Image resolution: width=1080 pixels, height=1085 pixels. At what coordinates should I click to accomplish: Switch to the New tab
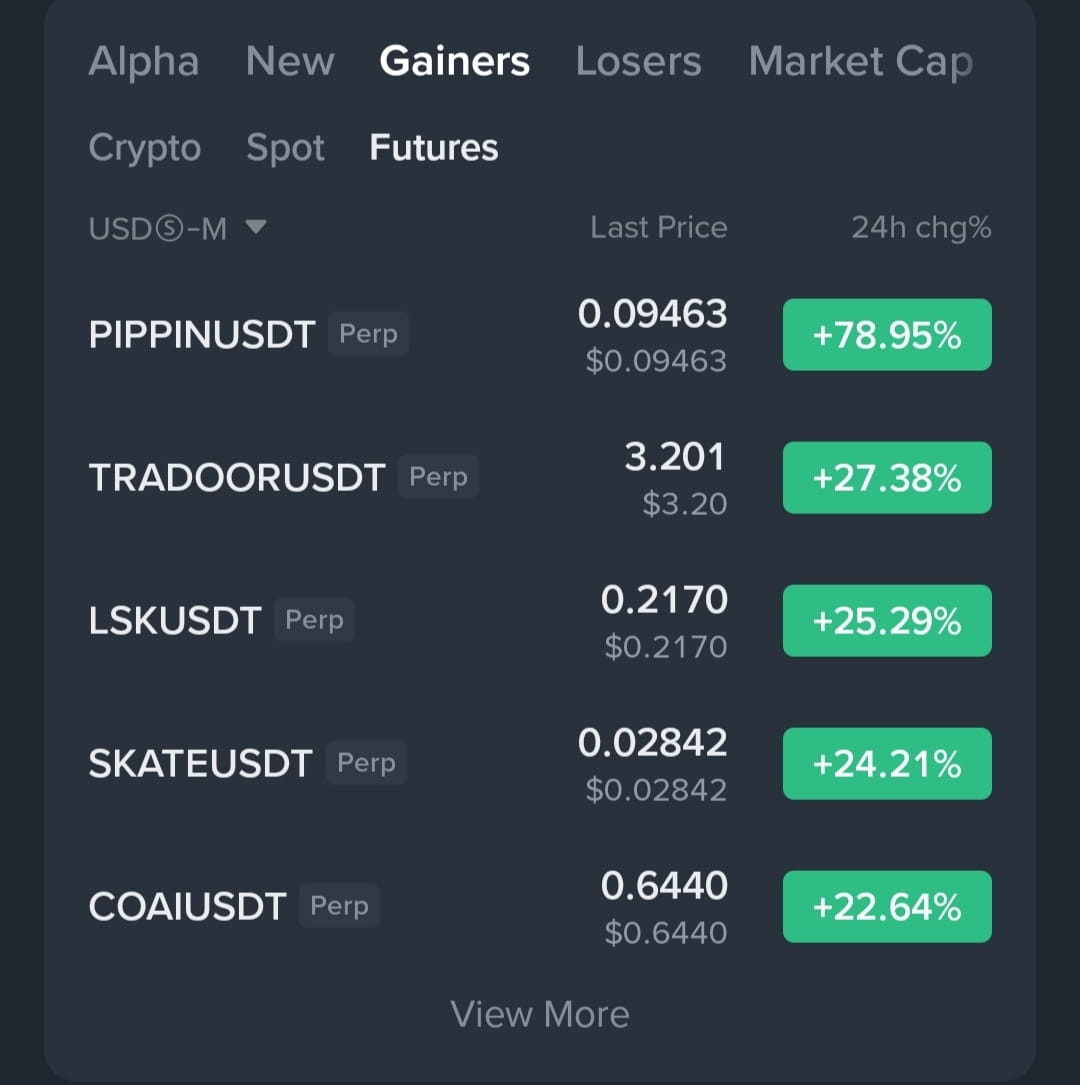pyautogui.click(x=290, y=62)
